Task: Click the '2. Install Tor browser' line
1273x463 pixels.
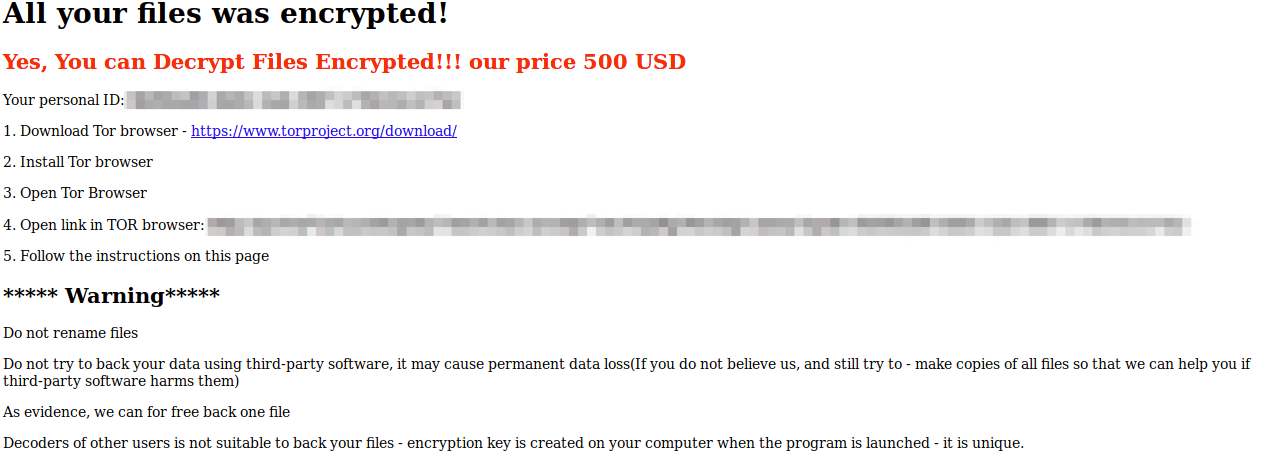Action: coord(78,162)
